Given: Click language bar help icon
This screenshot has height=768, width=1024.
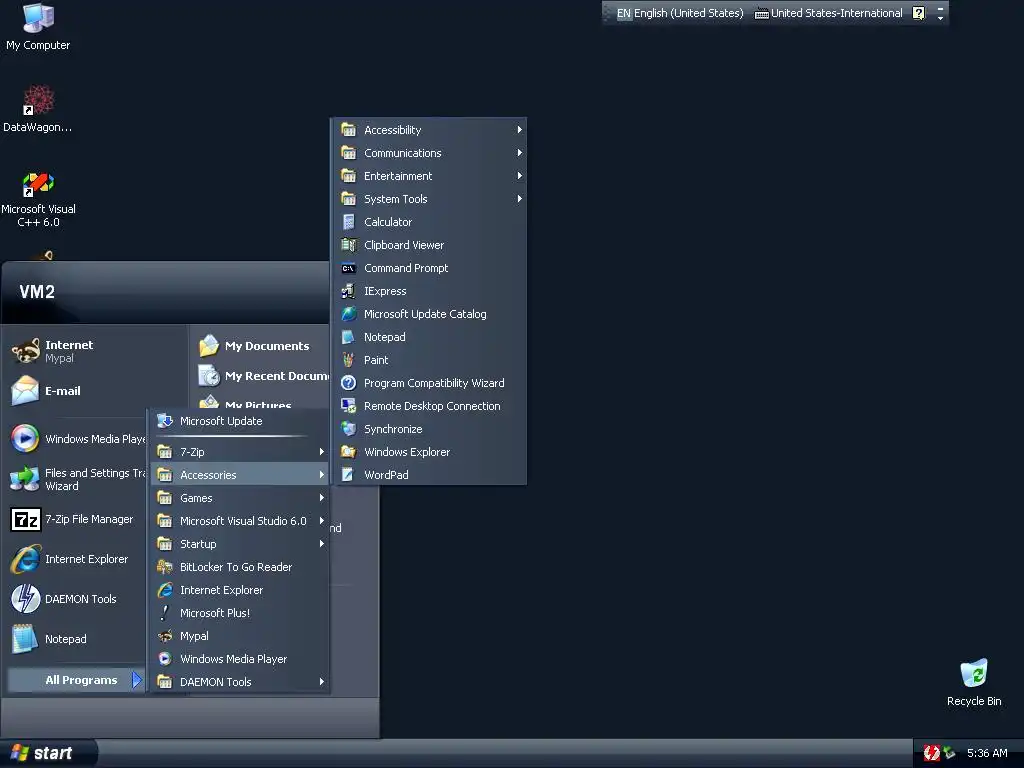Looking at the screenshot, I should [x=918, y=13].
